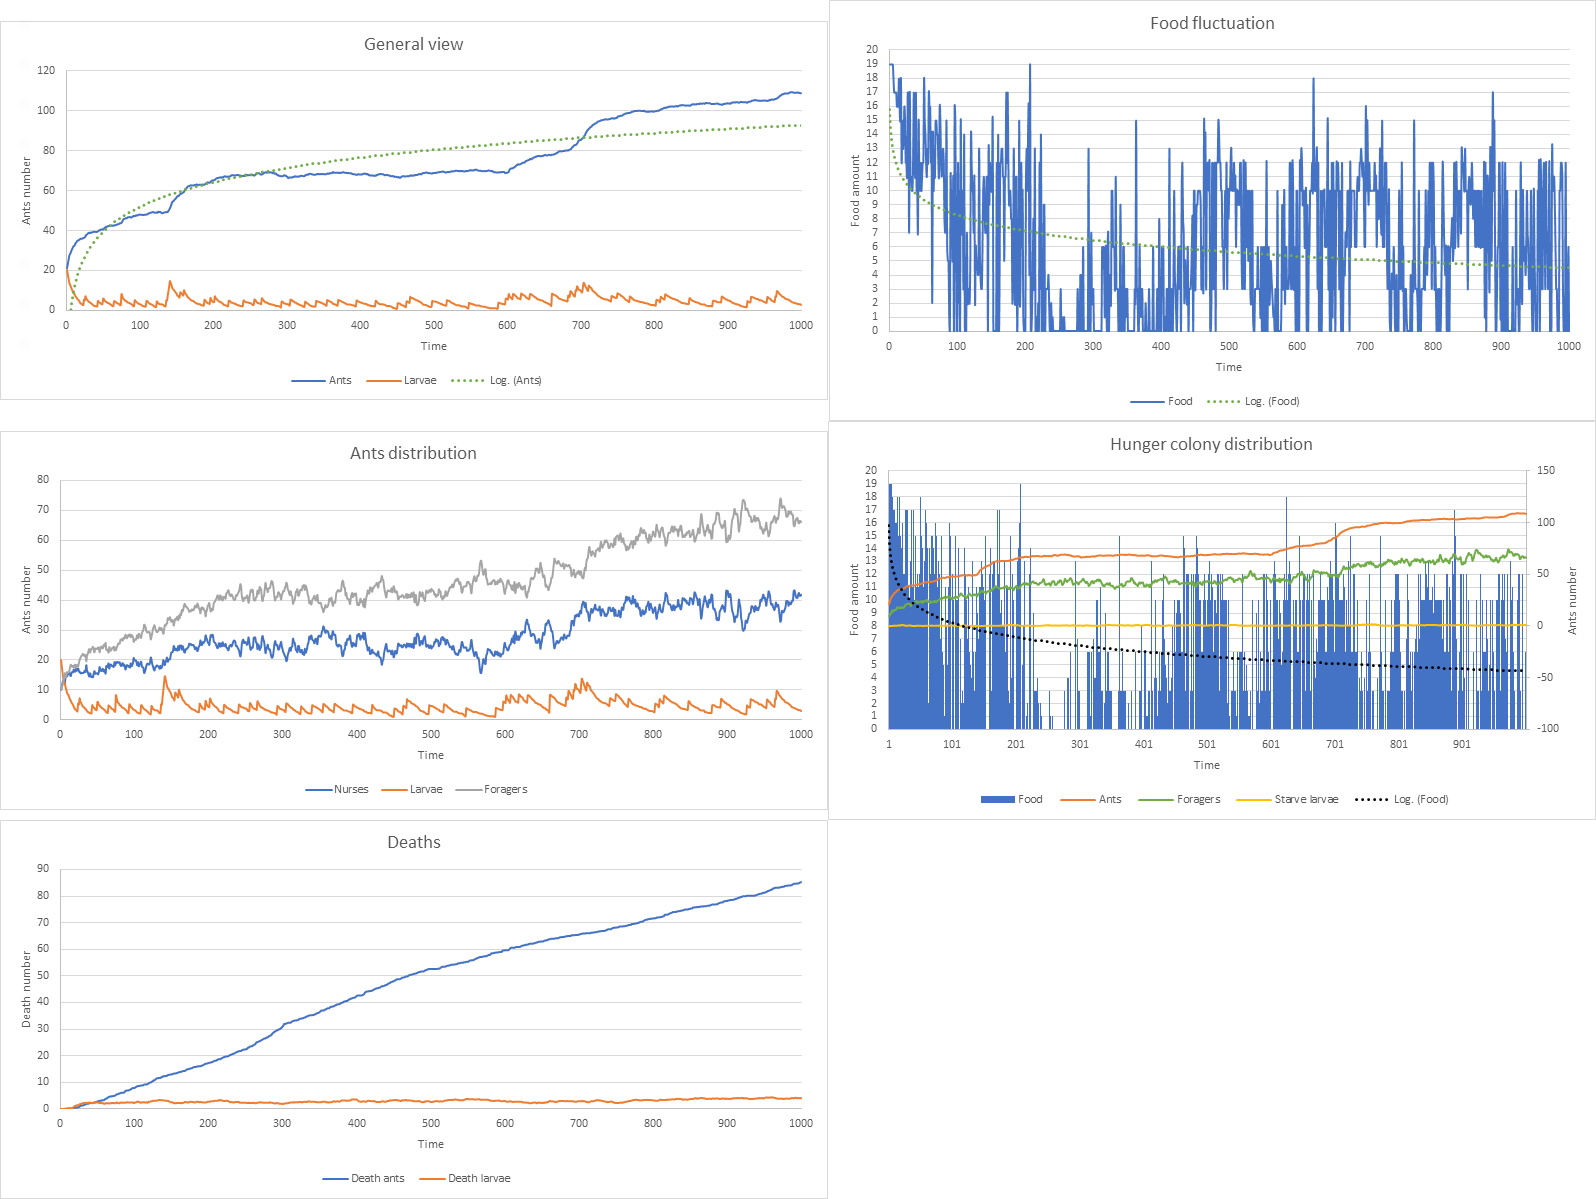Click 'Nurses' legend entry in Ants distribution
The height and width of the screenshot is (1199, 1596).
tap(336, 789)
